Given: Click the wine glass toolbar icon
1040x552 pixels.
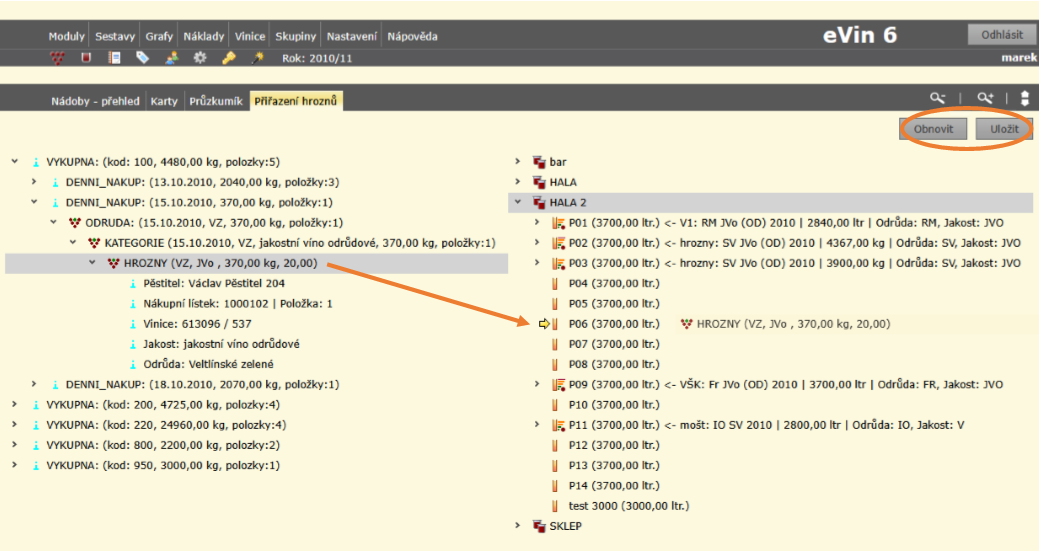Looking at the screenshot, I should pyautogui.click(x=86, y=58).
